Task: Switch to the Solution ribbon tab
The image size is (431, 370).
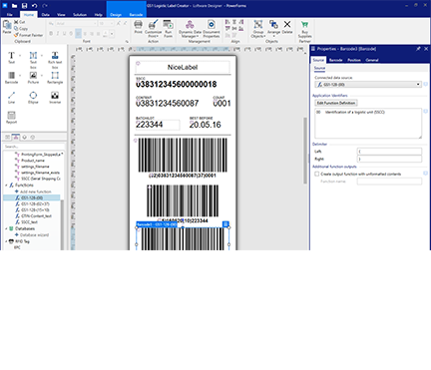Action: [x=80, y=15]
